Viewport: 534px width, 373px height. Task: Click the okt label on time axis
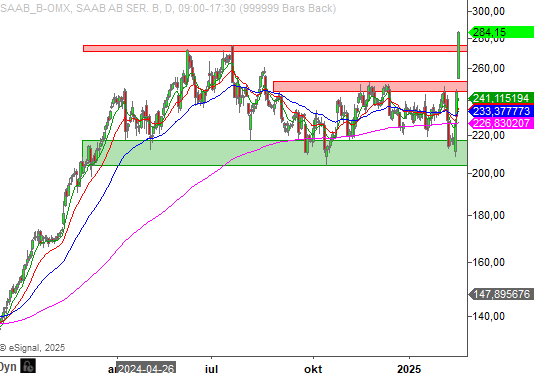313,369
